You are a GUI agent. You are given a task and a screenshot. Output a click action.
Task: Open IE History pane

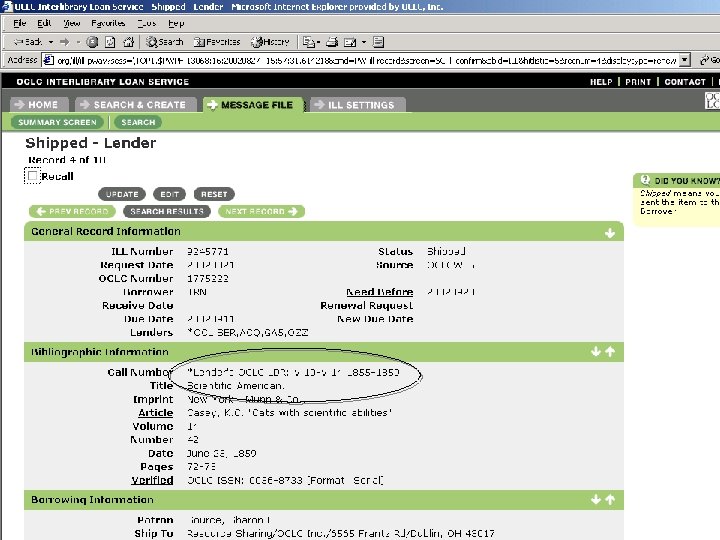click(270, 42)
